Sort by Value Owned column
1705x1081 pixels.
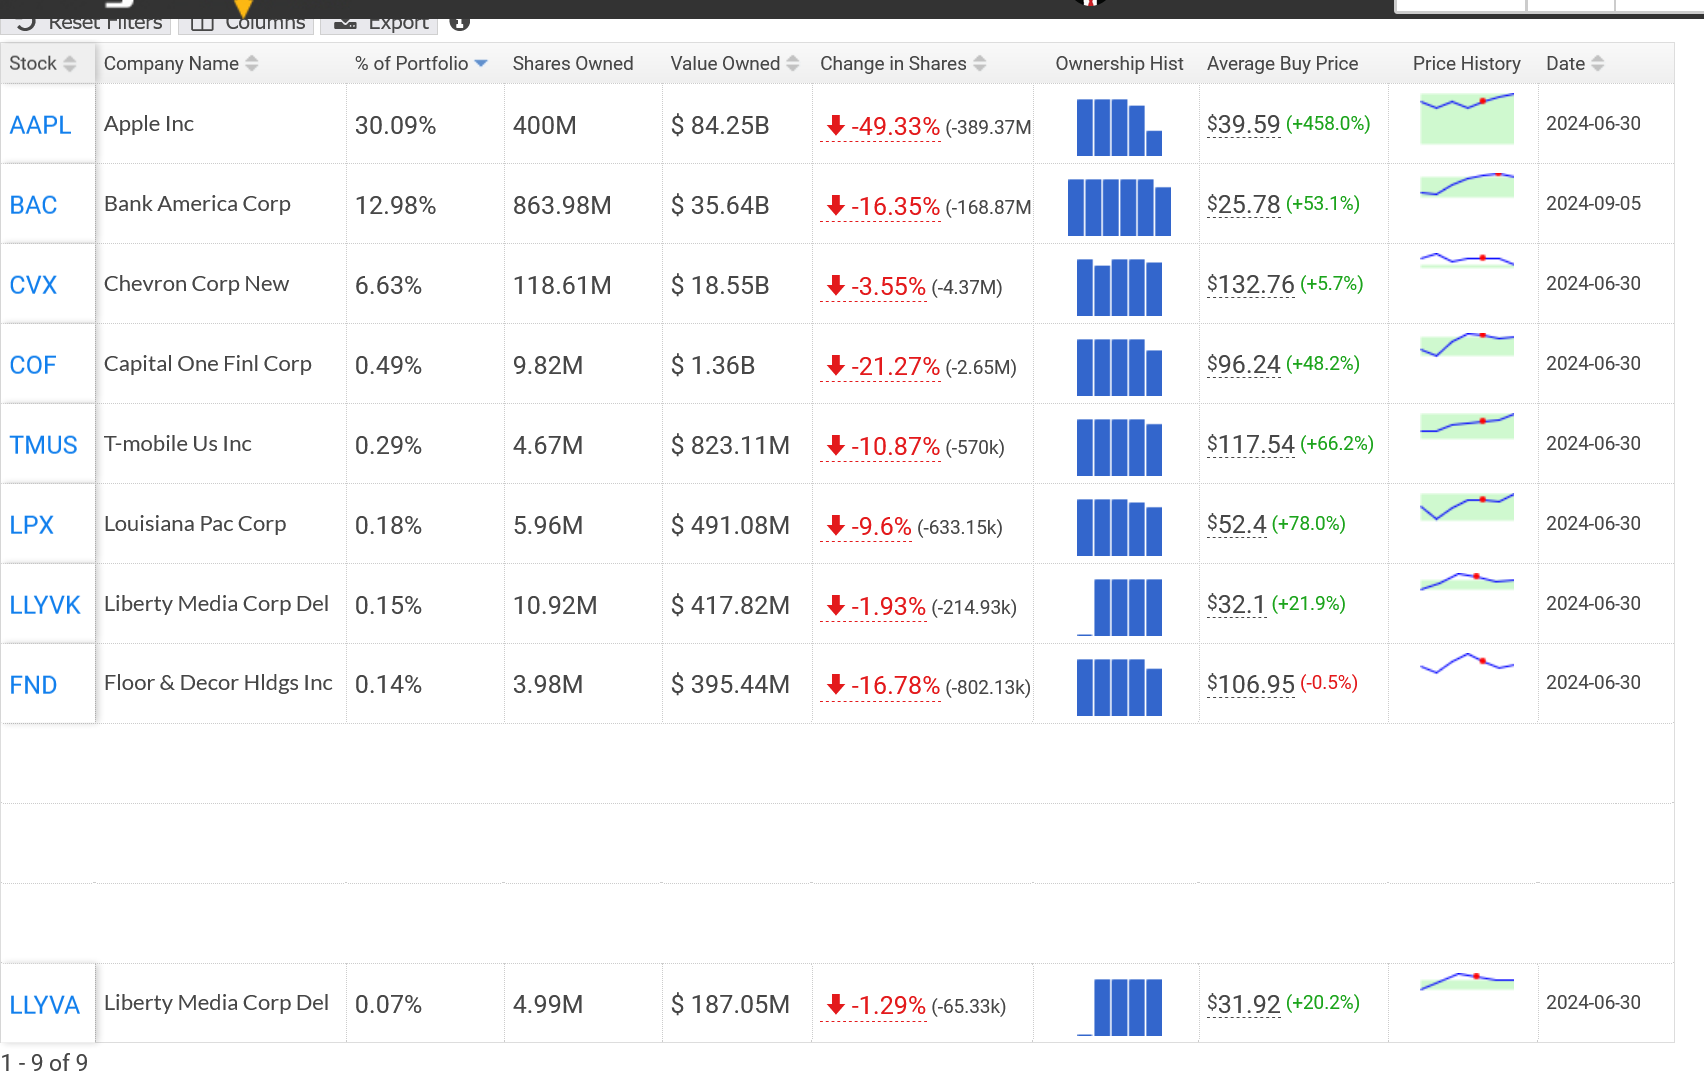pyautogui.click(x=735, y=63)
